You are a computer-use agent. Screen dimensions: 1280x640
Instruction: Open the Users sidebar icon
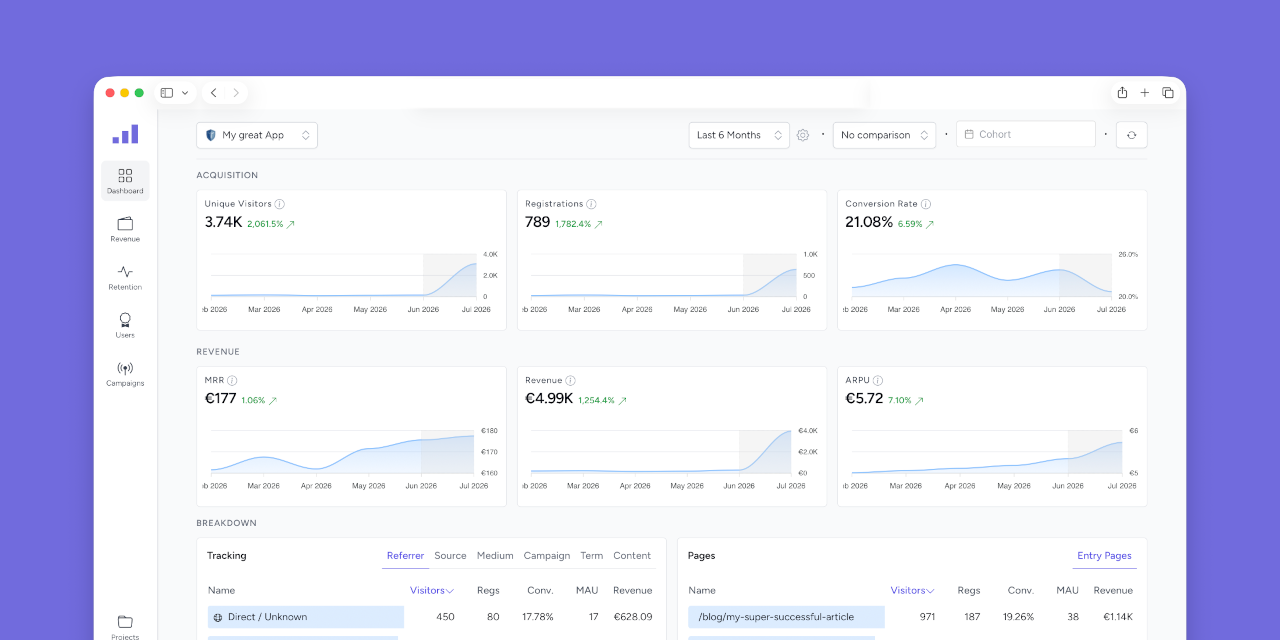tap(125, 325)
